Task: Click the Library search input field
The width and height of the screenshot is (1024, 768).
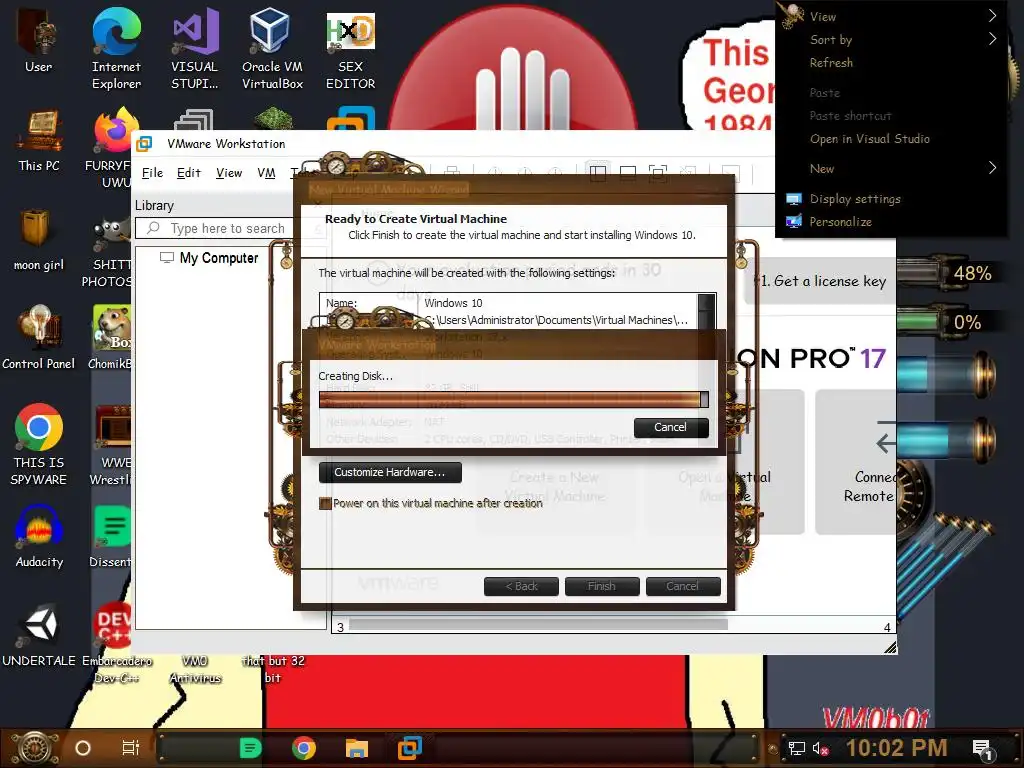Action: tap(227, 228)
